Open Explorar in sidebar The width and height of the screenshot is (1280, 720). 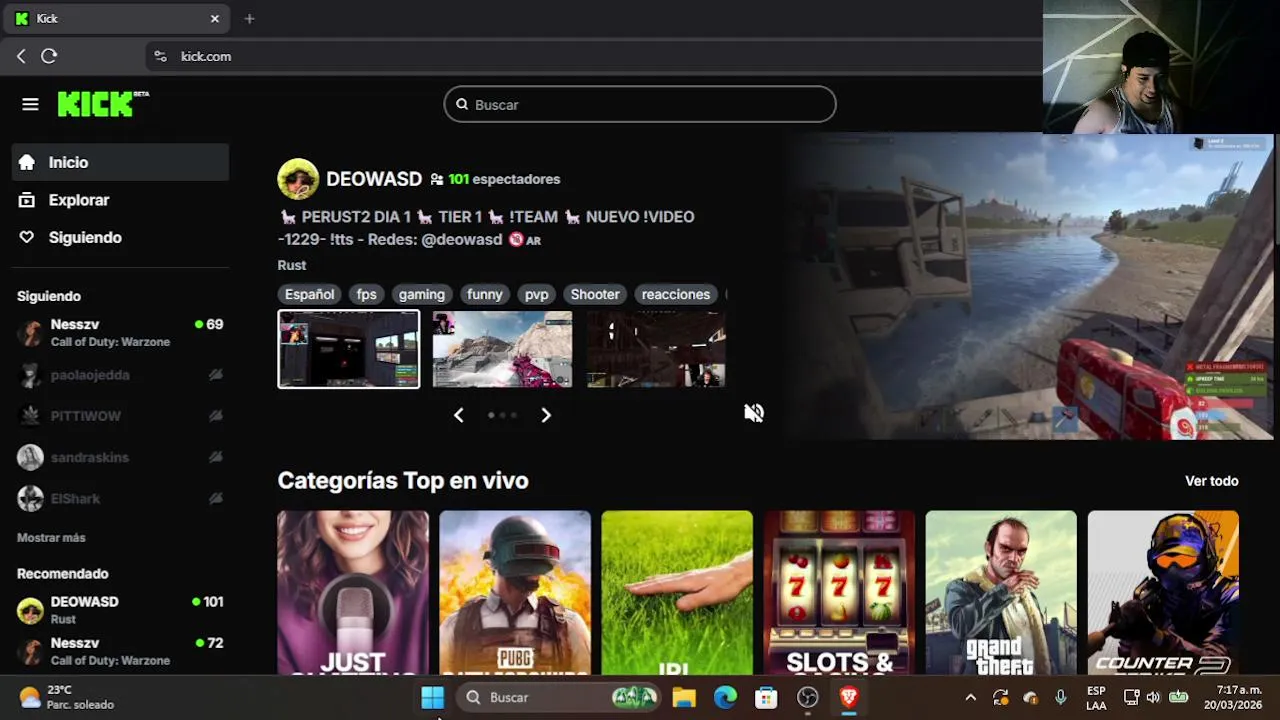pyautogui.click(x=120, y=200)
